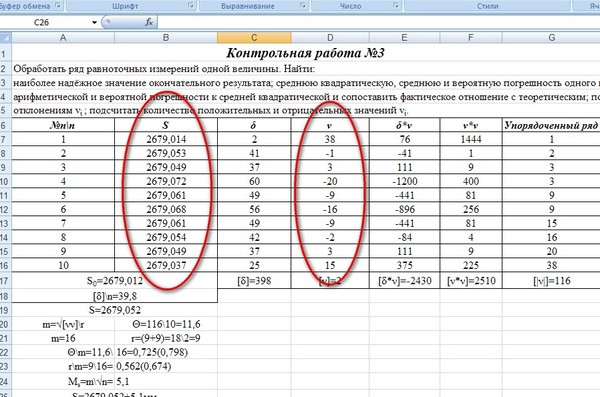600x397 pixels.
Task: Select the cell containing -16
Action: [x=330, y=209]
